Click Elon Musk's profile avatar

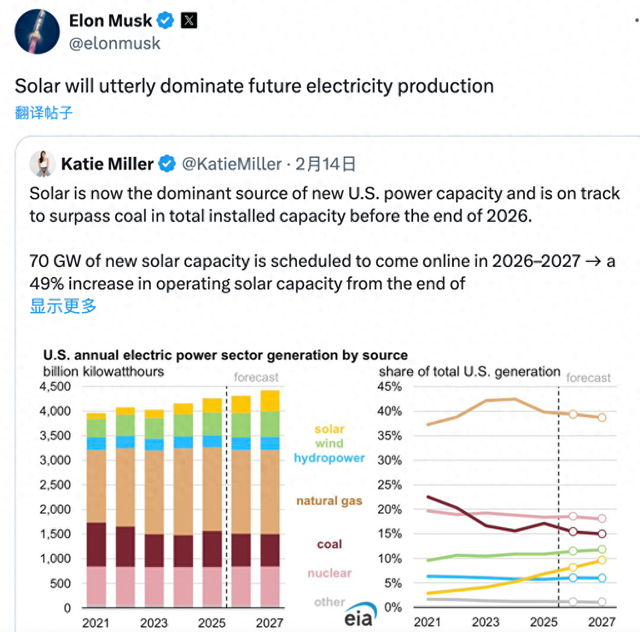[x=34, y=32]
